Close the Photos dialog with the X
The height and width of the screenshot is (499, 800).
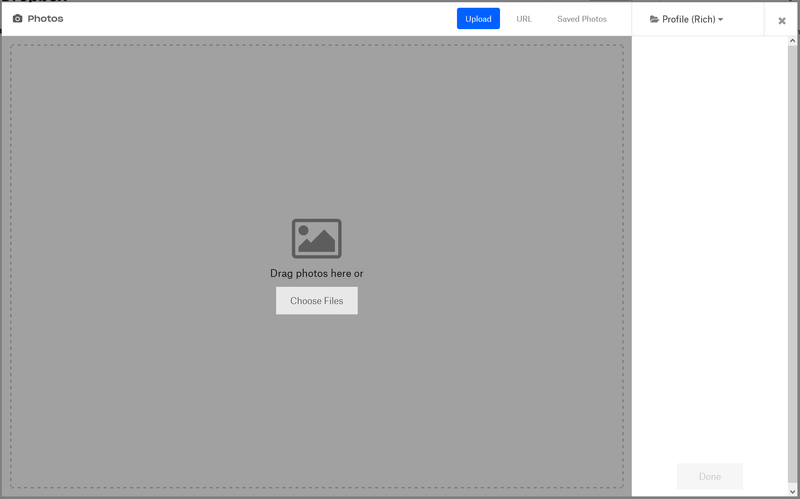pos(782,21)
